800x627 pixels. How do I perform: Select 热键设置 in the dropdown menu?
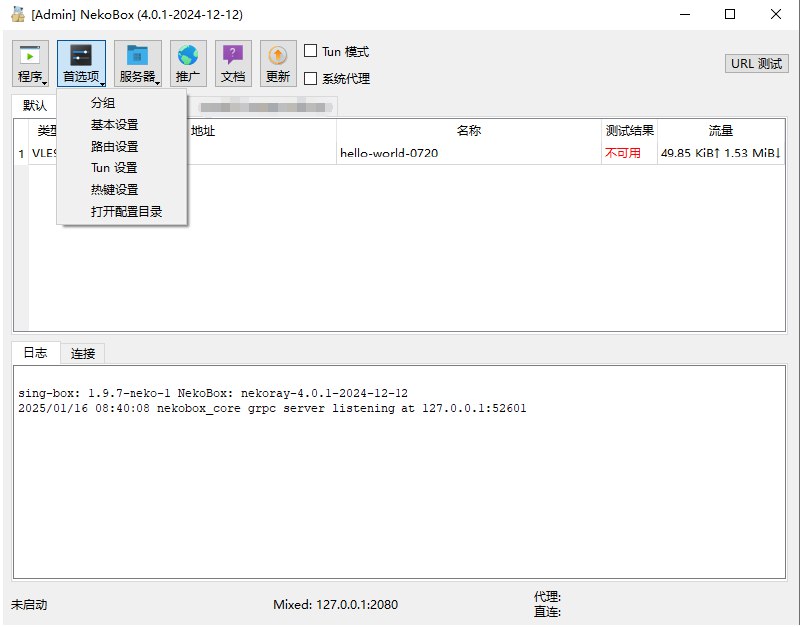click(x=122, y=190)
